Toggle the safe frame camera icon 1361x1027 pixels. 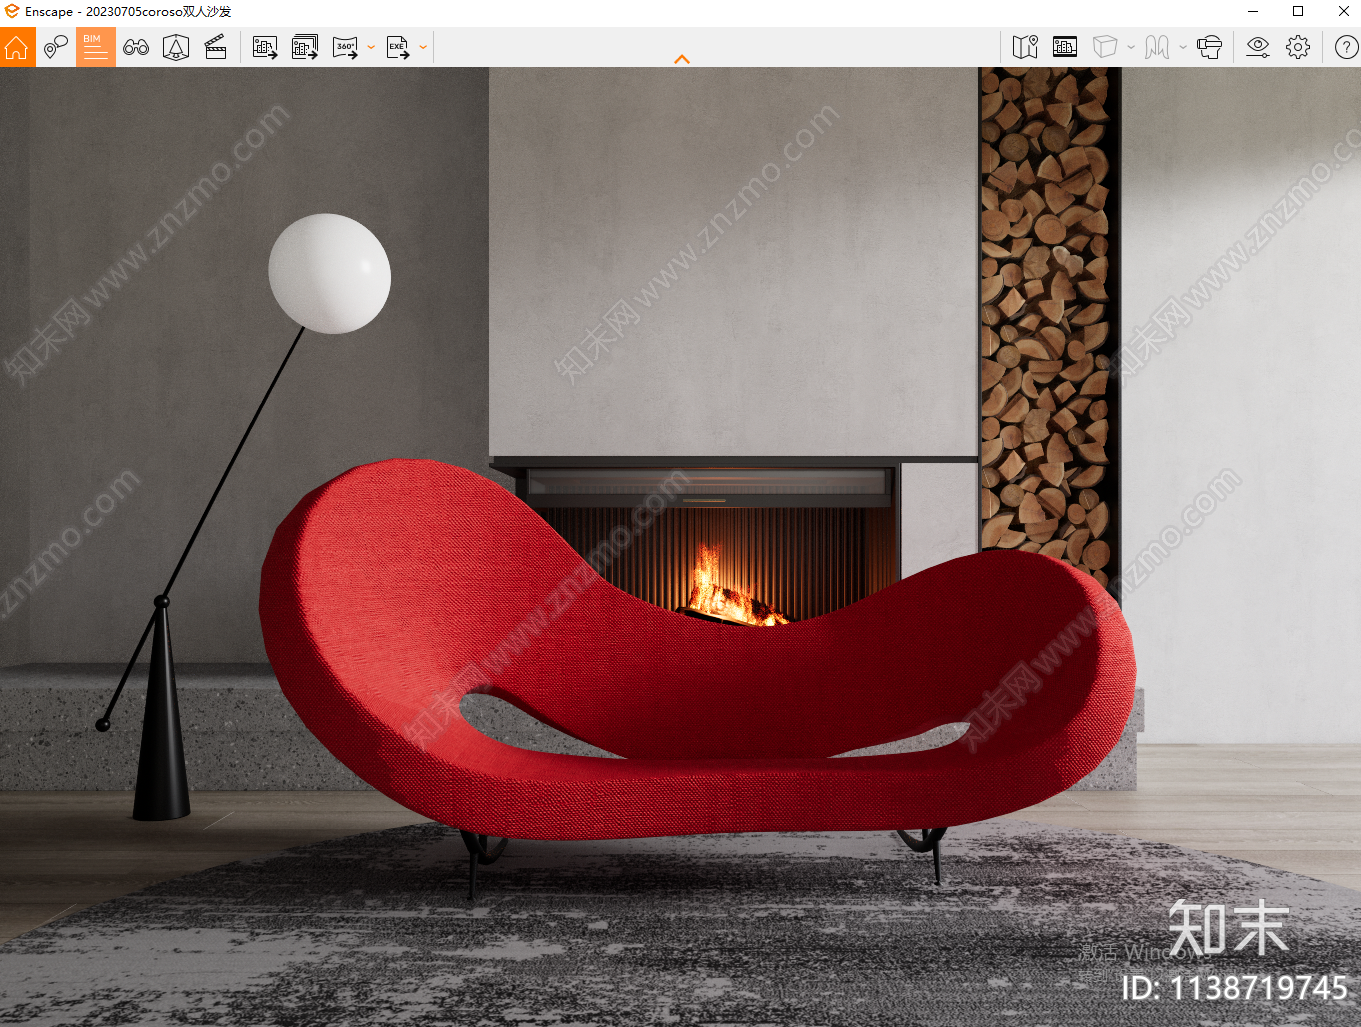point(176,47)
